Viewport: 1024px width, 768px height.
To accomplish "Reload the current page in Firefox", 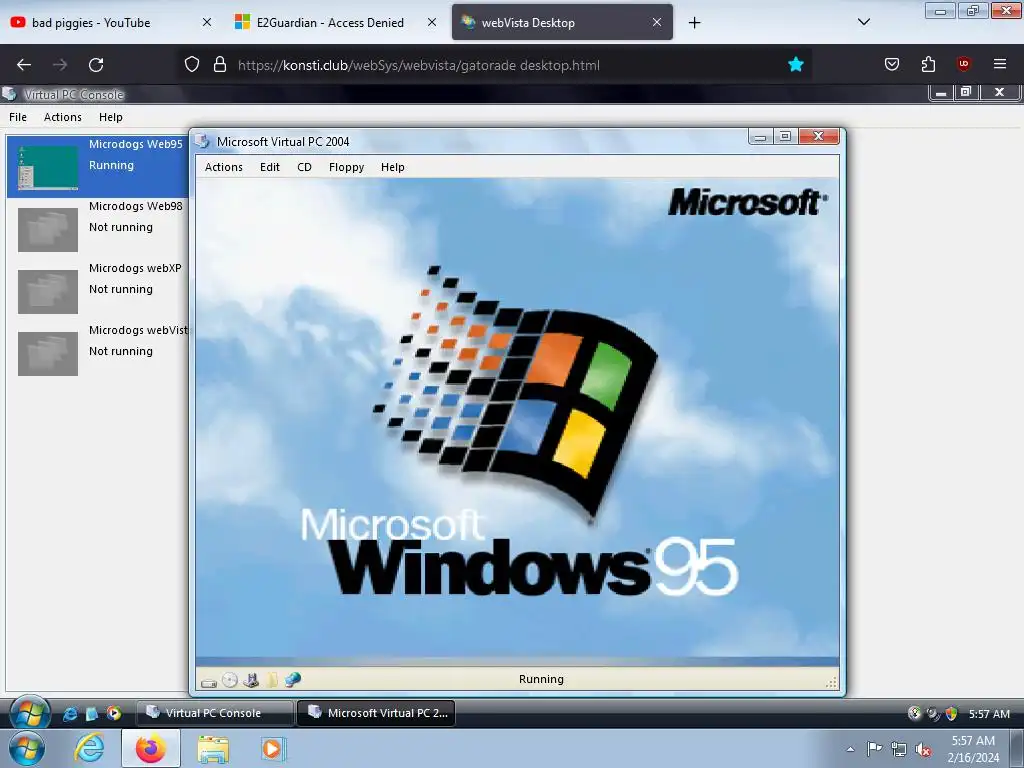I will point(96,65).
